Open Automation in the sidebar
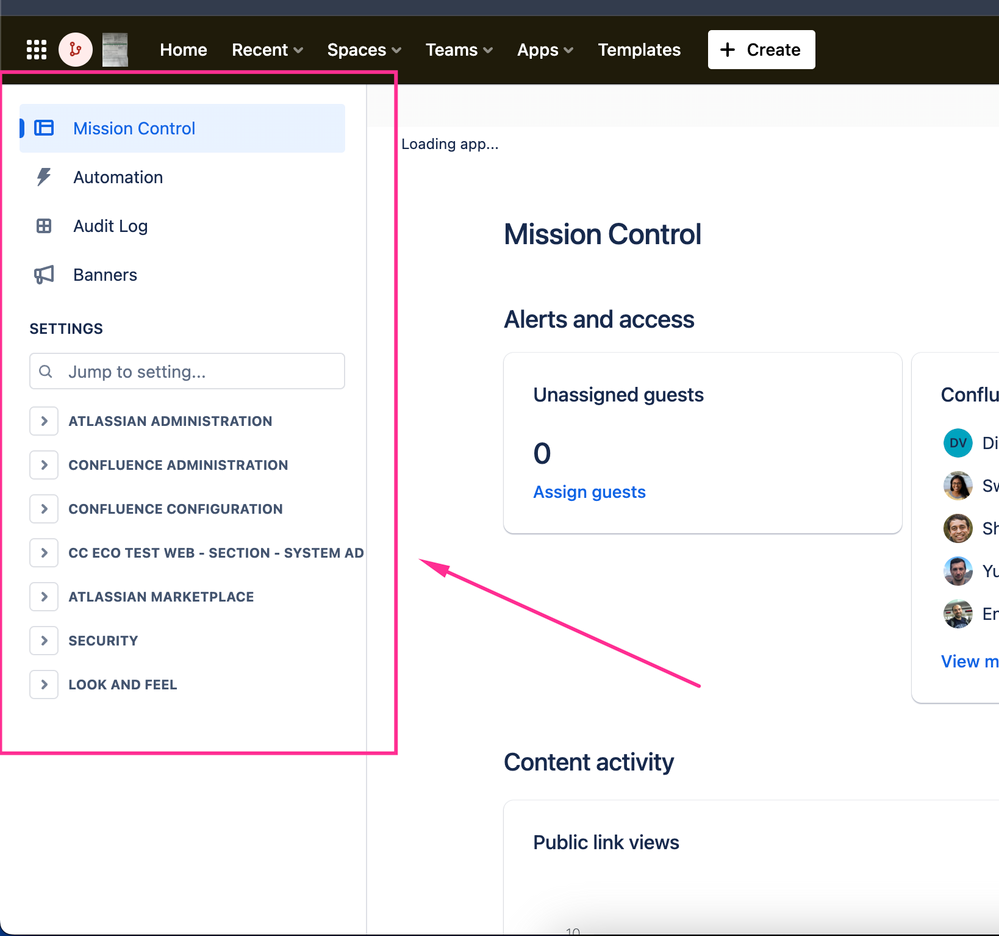The image size is (999, 936). 182,177
